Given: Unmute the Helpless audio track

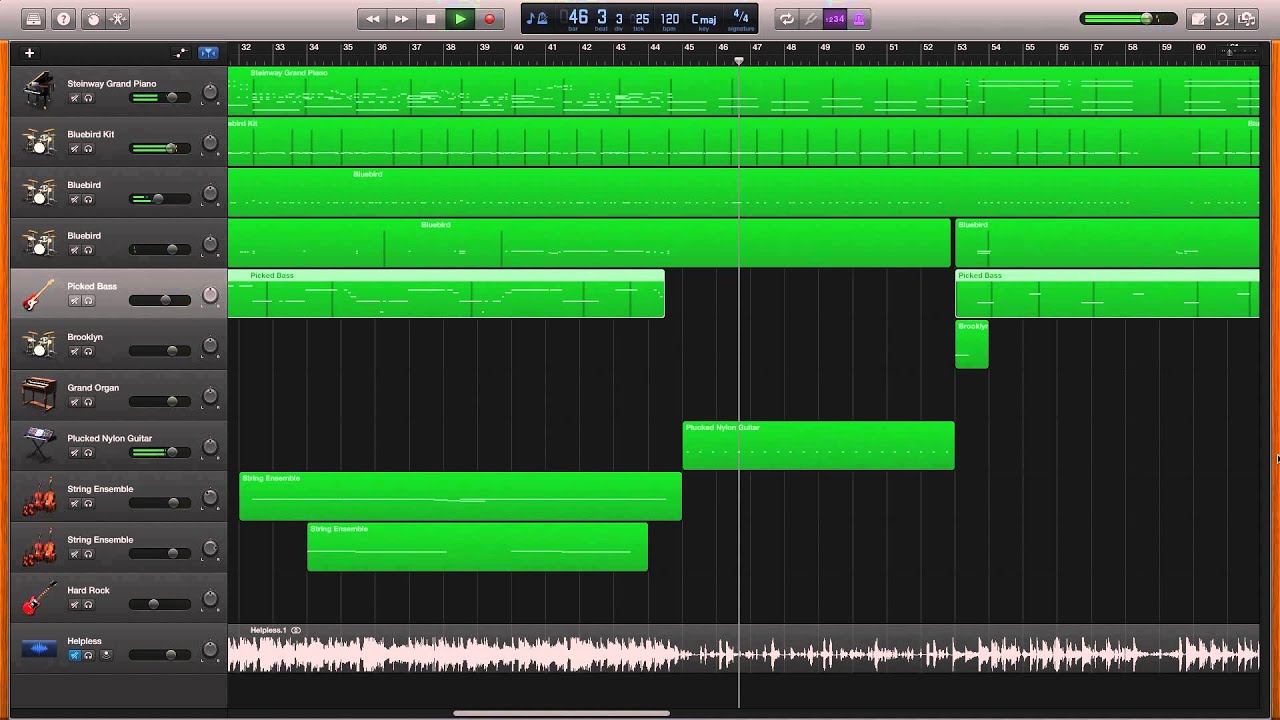Looking at the screenshot, I should [74, 655].
